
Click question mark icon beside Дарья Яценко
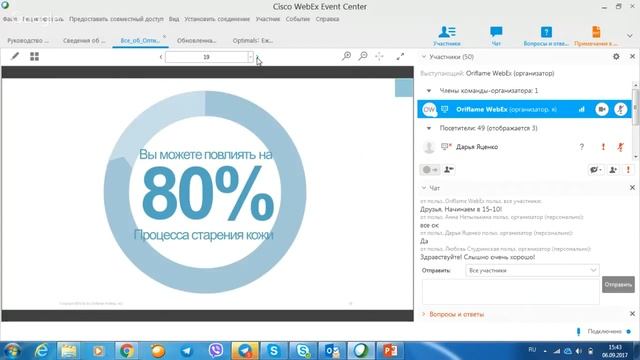click(x=582, y=147)
